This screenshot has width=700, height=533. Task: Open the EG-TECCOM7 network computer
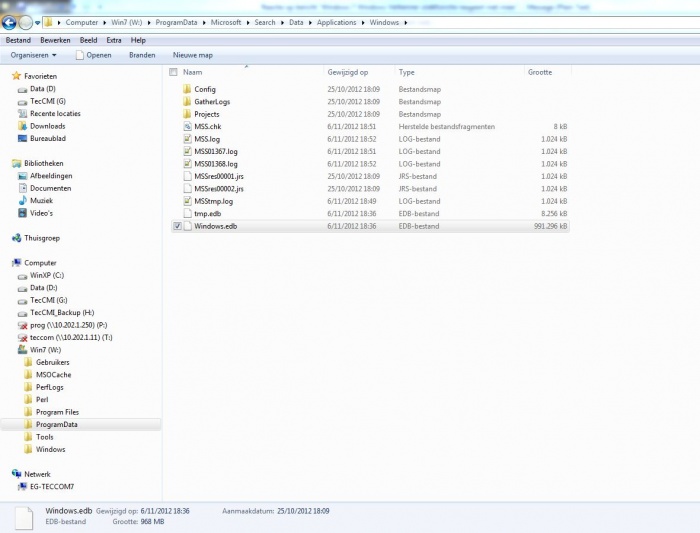pos(52,487)
